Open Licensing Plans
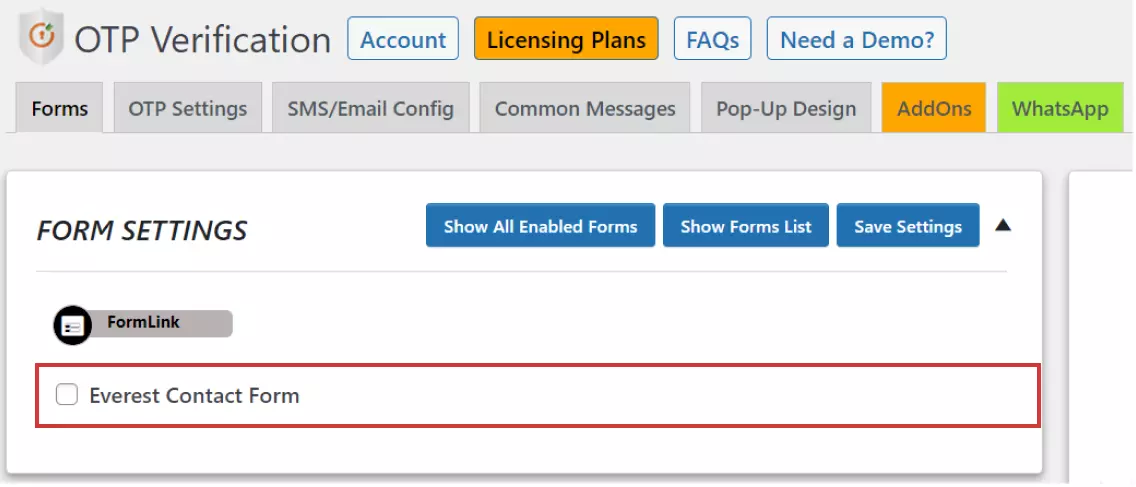This screenshot has width=1136, height=487. pyautogui.click(x=567, y=38)
